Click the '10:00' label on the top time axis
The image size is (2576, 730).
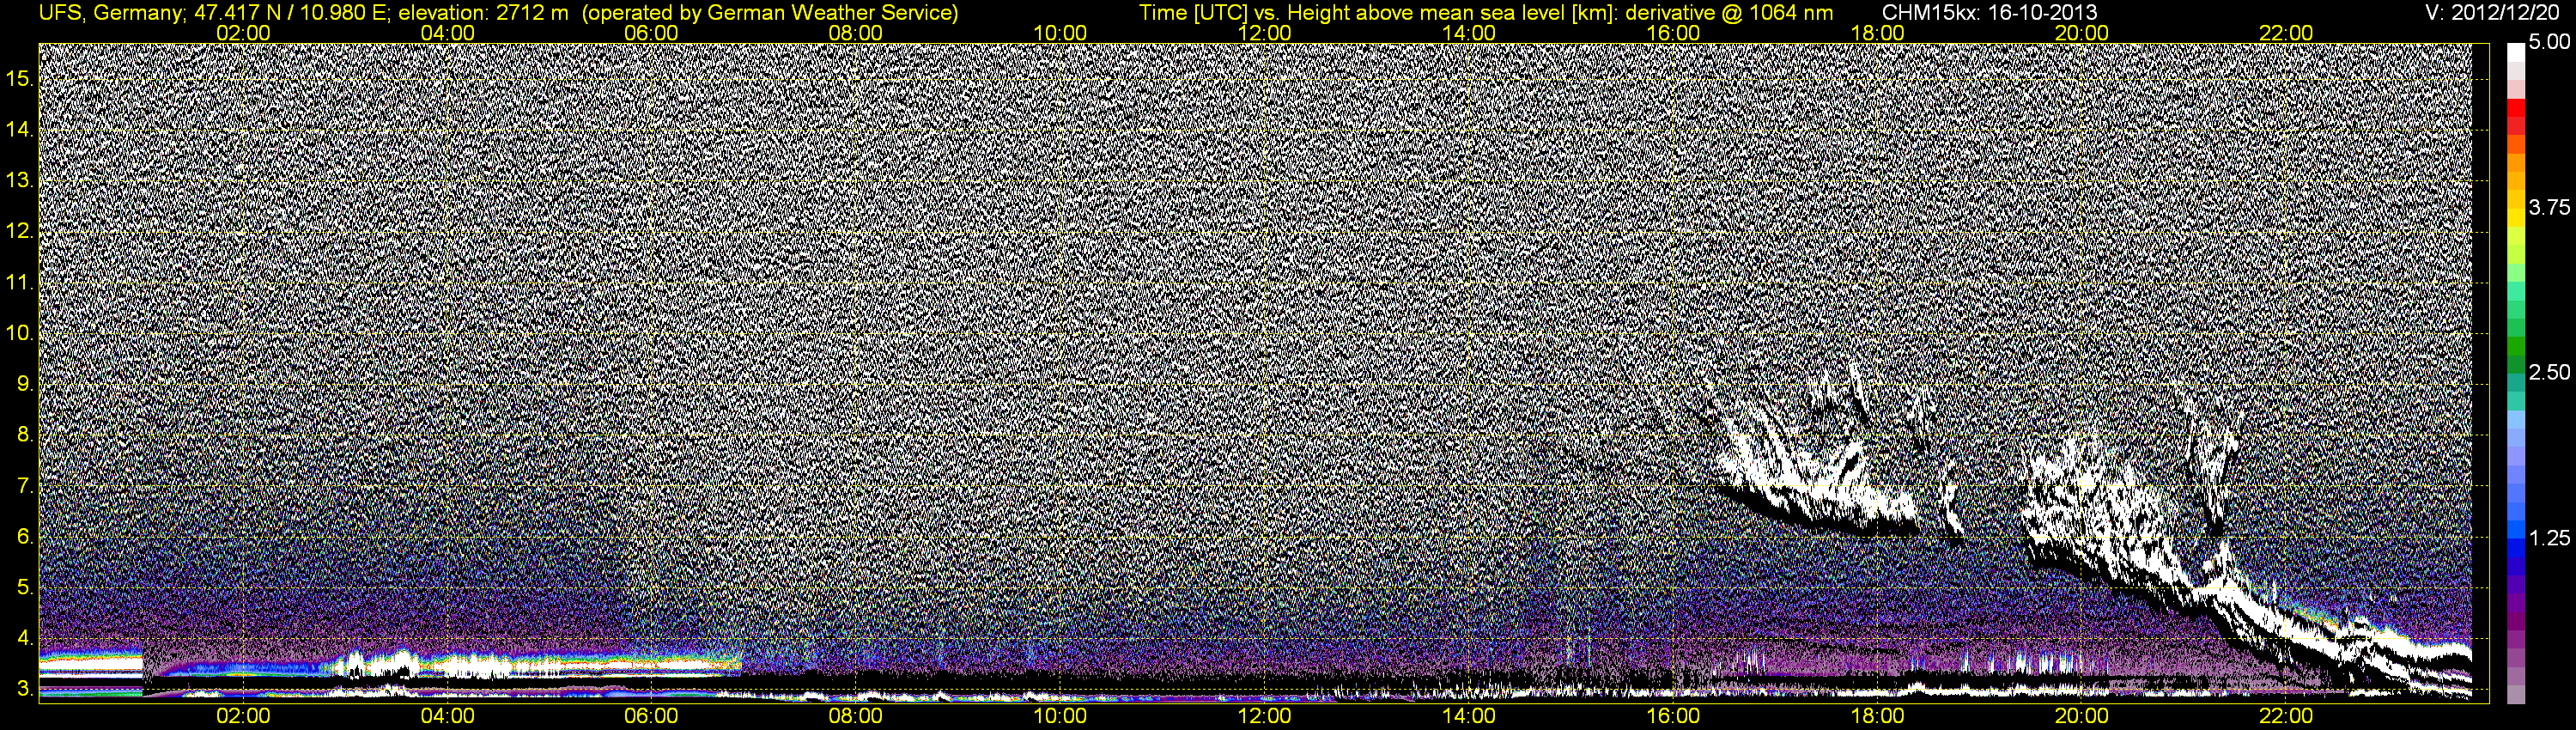point(1060,33)
